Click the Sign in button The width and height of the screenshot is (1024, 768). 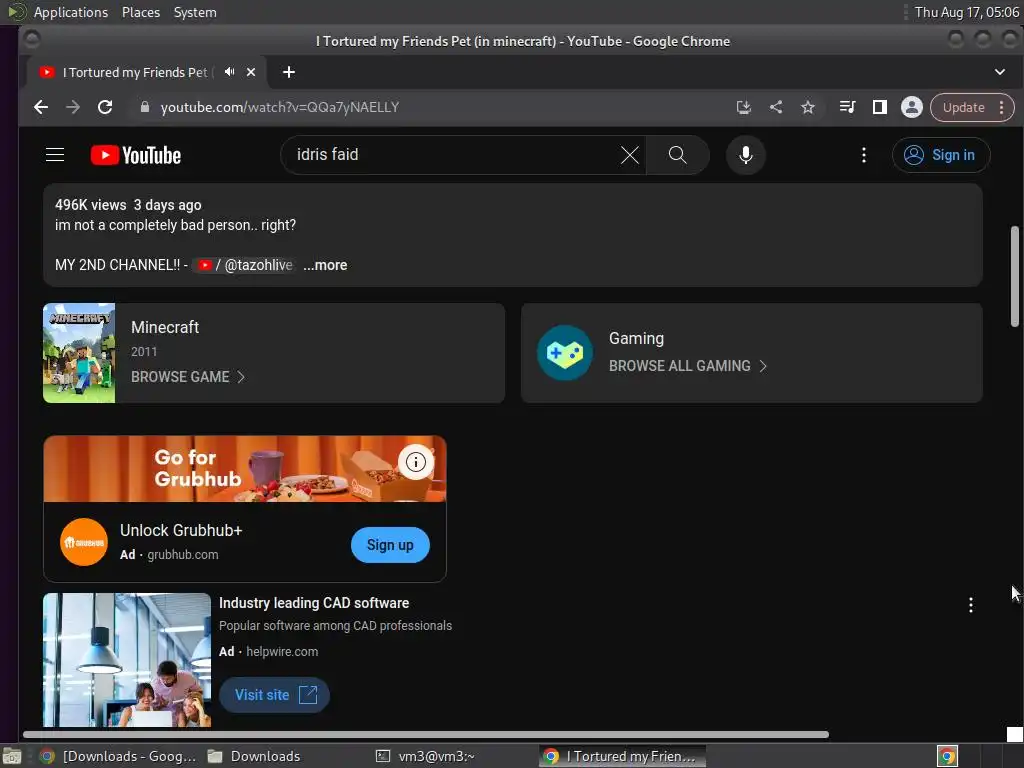pyautogui.click(x=940, y=155)
